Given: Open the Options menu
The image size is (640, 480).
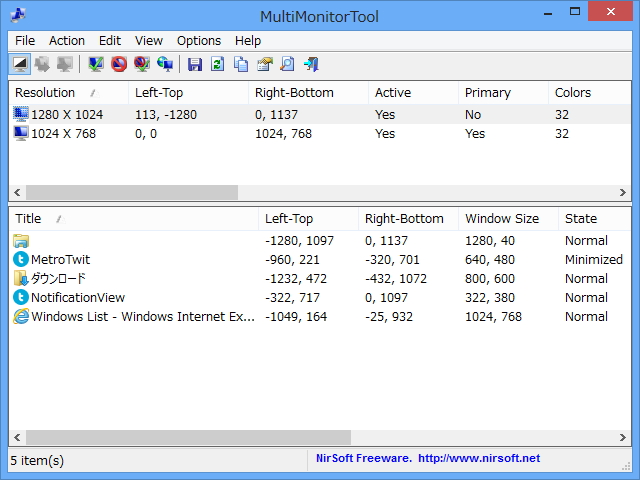Looking at the screenshot, I should (199, 41).
